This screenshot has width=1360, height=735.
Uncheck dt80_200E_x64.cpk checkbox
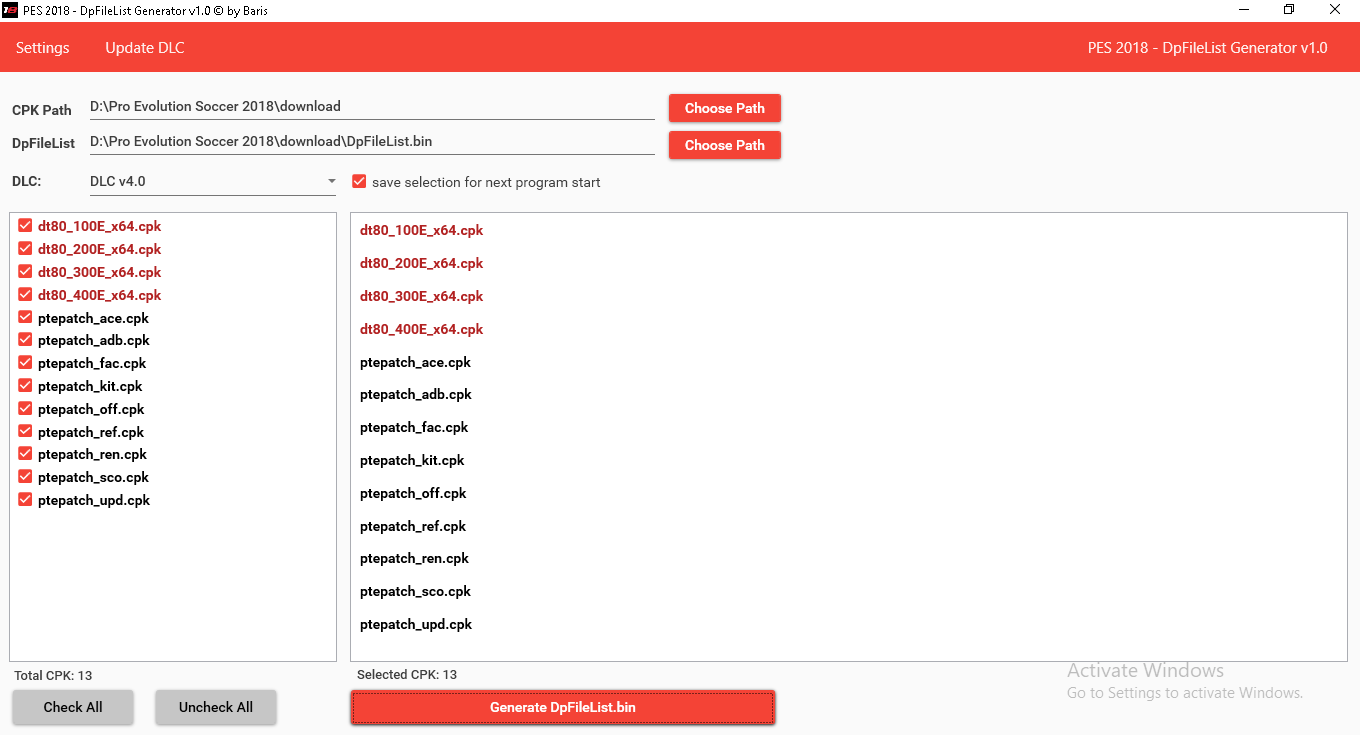[25, 249]
